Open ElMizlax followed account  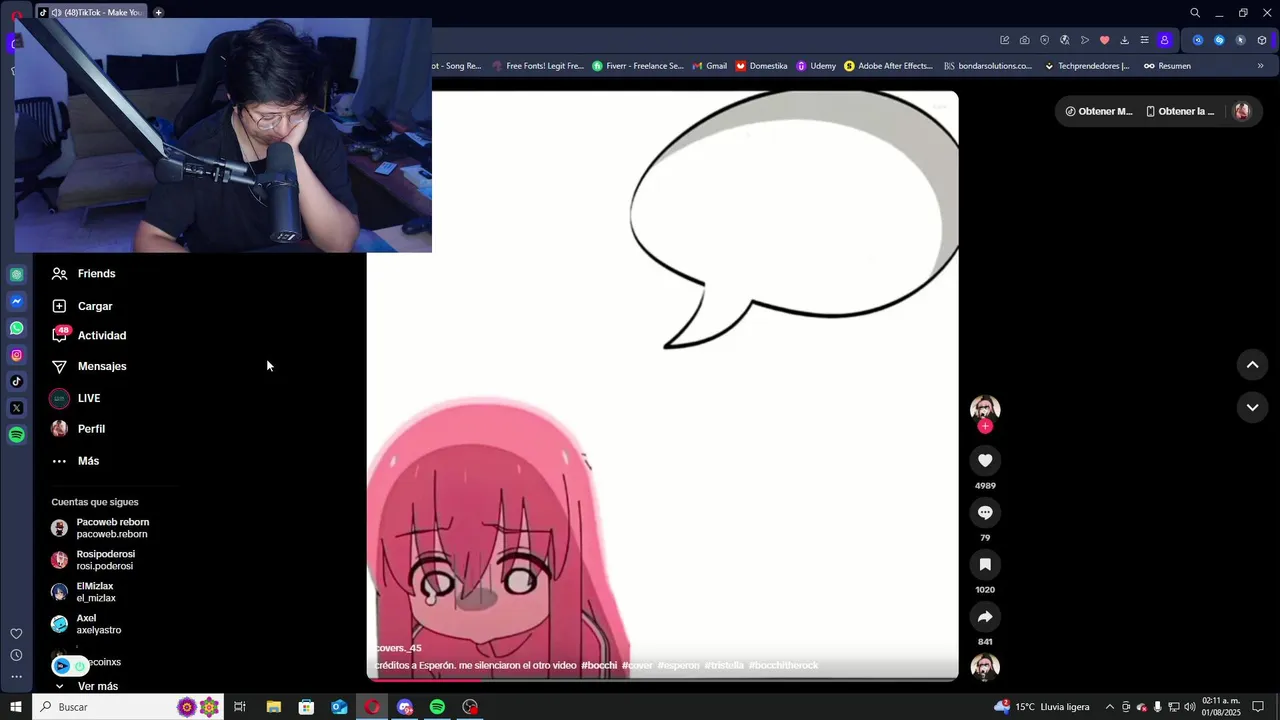point(83,592)
